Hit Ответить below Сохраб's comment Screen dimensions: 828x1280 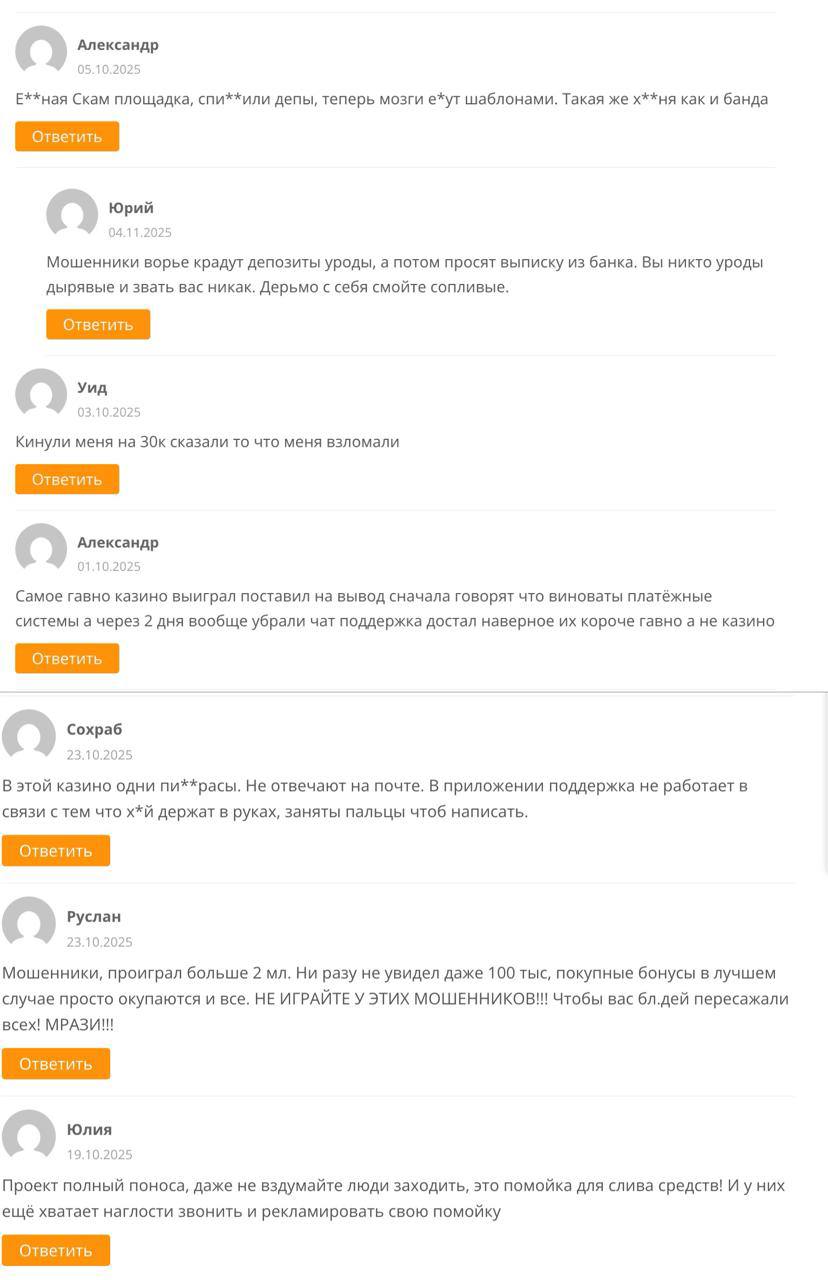[55, 851]
